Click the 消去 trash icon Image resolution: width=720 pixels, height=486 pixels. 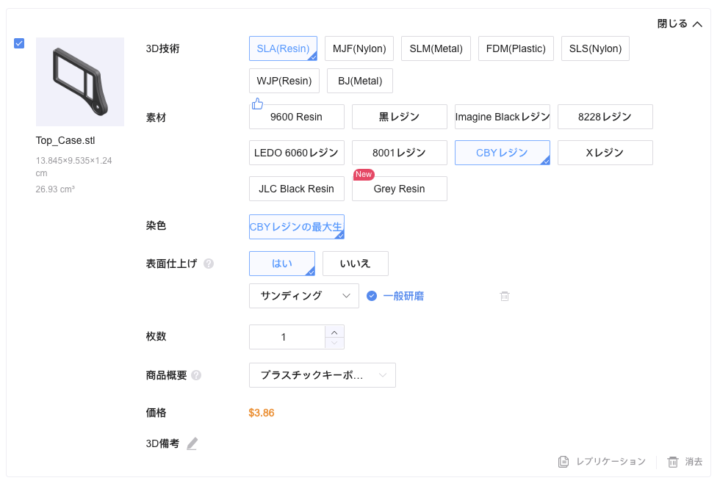[673, 461]
